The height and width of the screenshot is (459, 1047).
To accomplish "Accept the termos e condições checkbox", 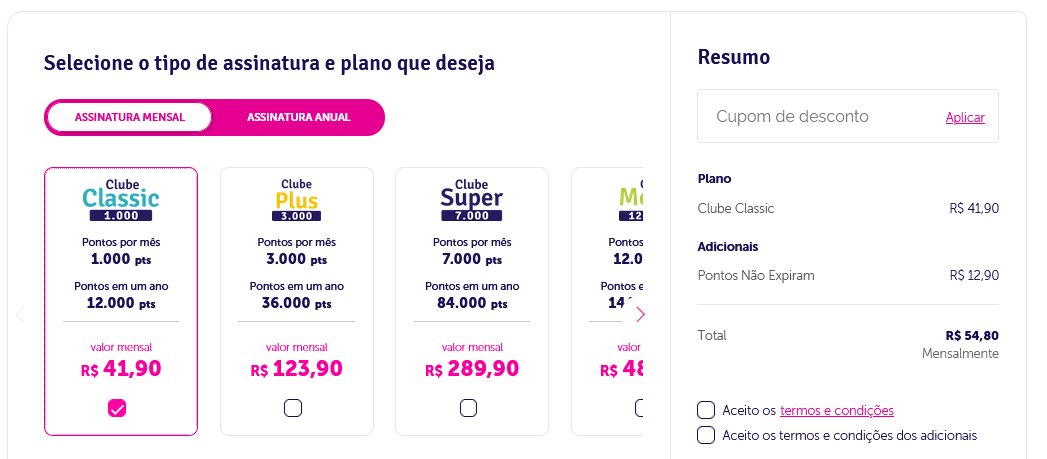I will (706, 410).
